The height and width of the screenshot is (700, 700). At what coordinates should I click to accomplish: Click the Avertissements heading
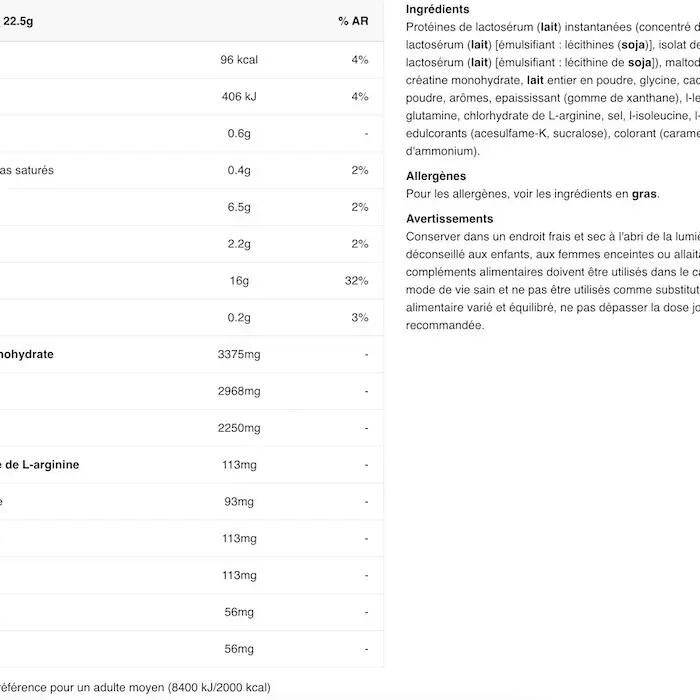point(449,218)
